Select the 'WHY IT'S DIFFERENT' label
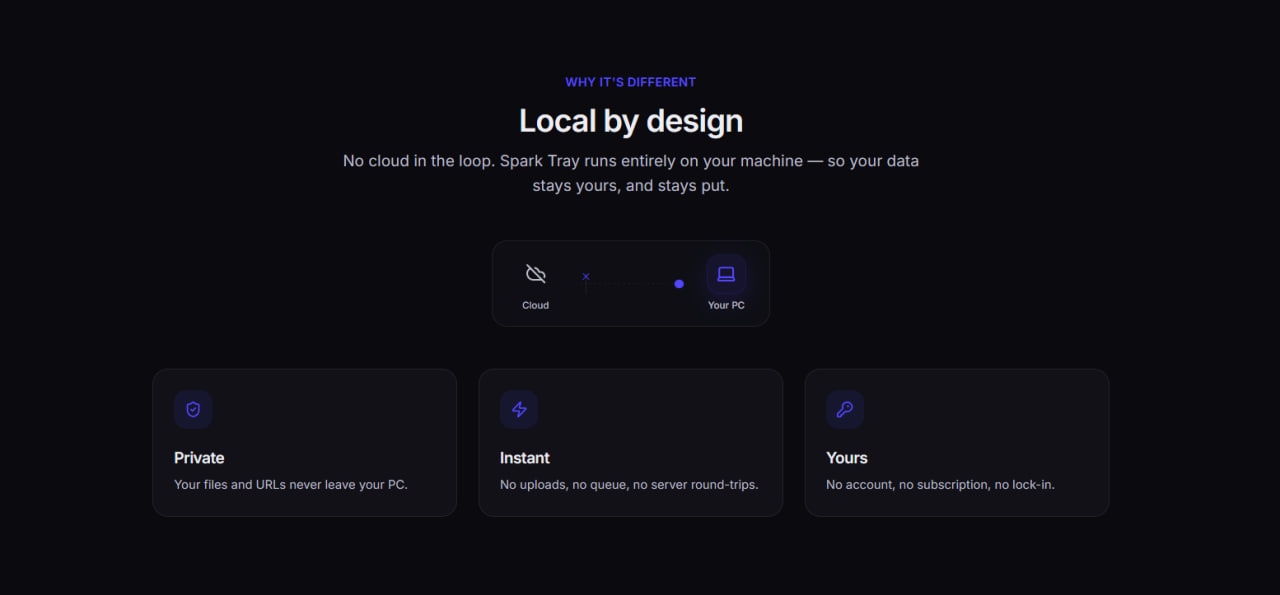 631,82
